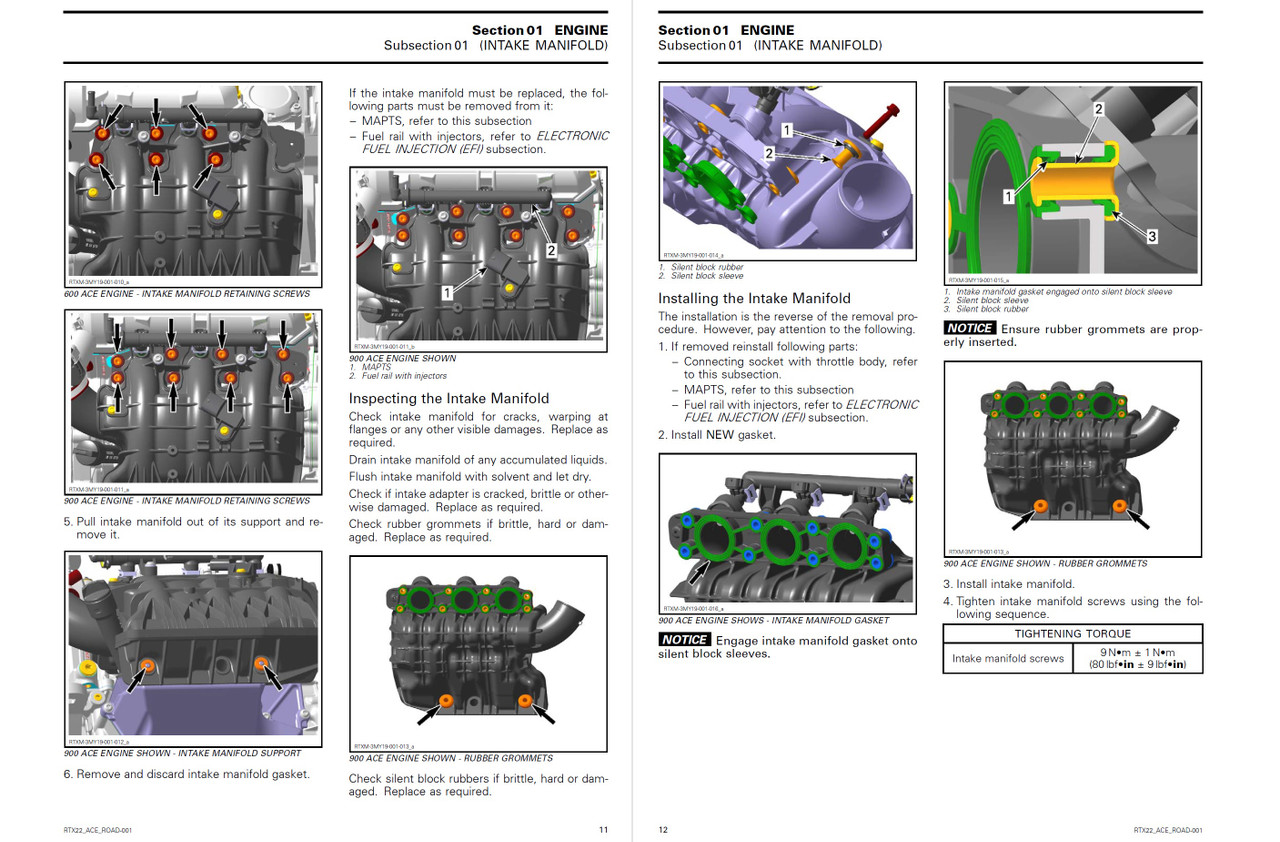This screenshot has height=842, width=1280.
Task: Click the gasket cross-section illustration with three callouts
Action: [x=1072, y=185]
